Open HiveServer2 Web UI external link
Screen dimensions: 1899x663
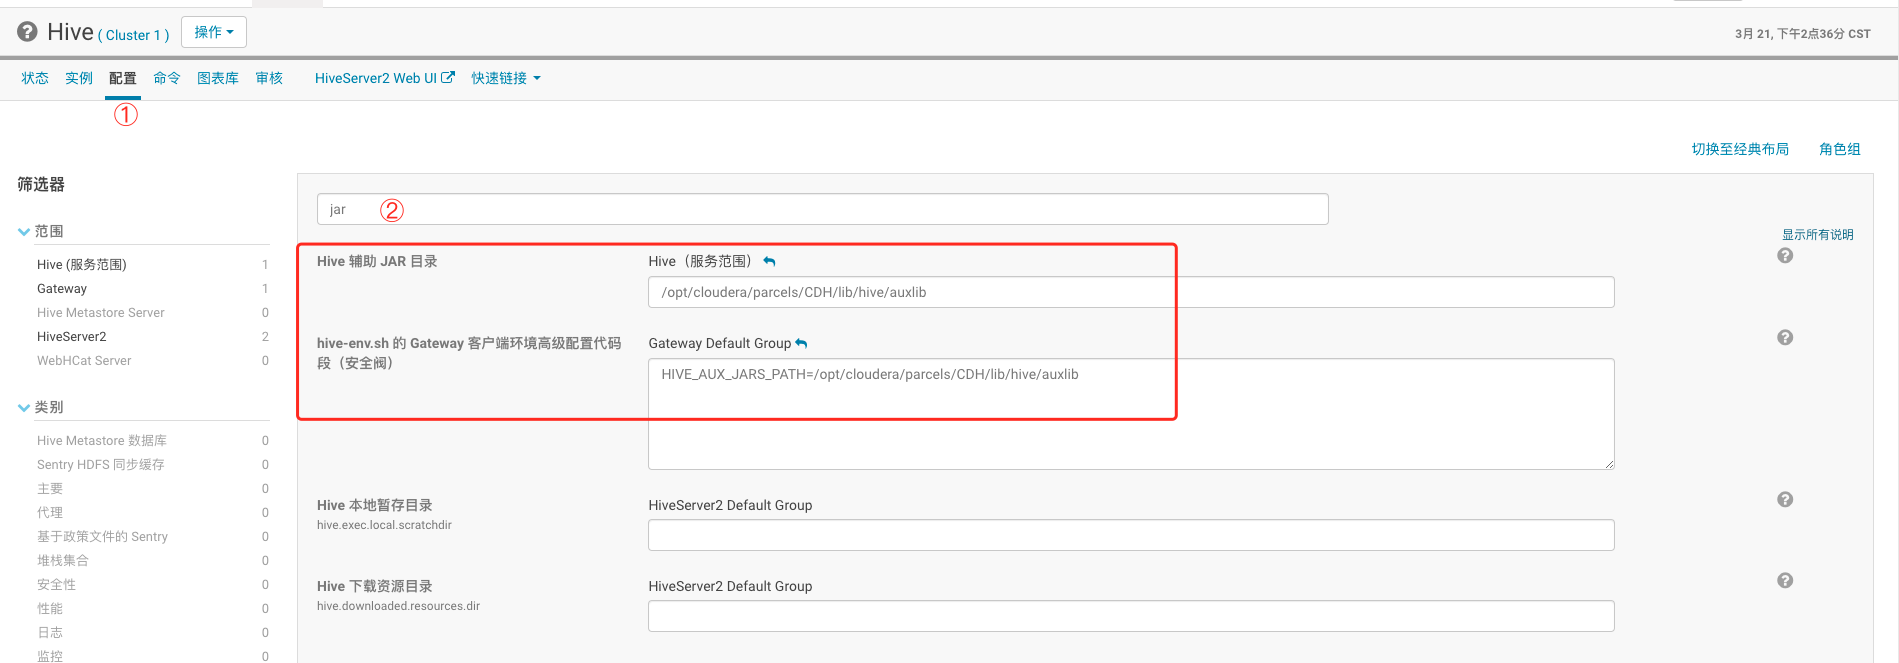(385, 78)
